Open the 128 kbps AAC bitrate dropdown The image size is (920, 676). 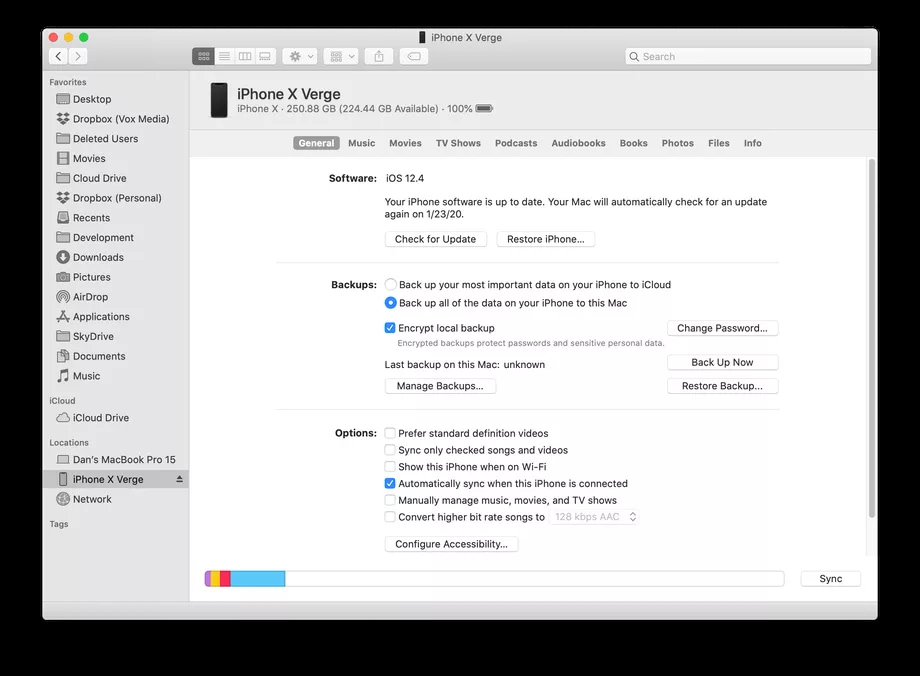pos(594,517)
